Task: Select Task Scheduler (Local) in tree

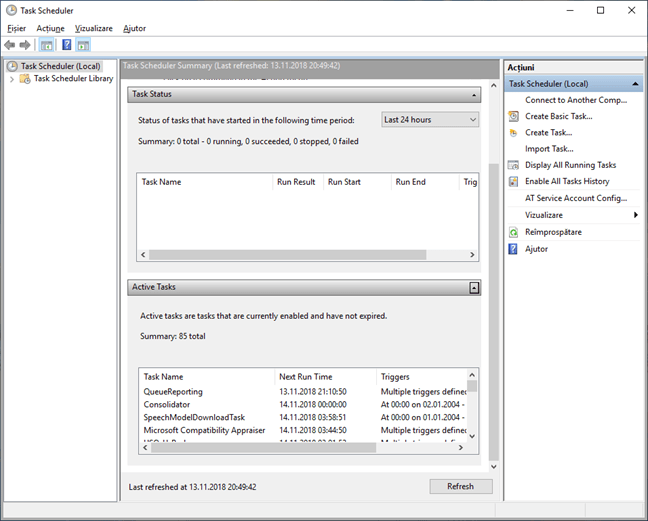Action: point(60,66)
